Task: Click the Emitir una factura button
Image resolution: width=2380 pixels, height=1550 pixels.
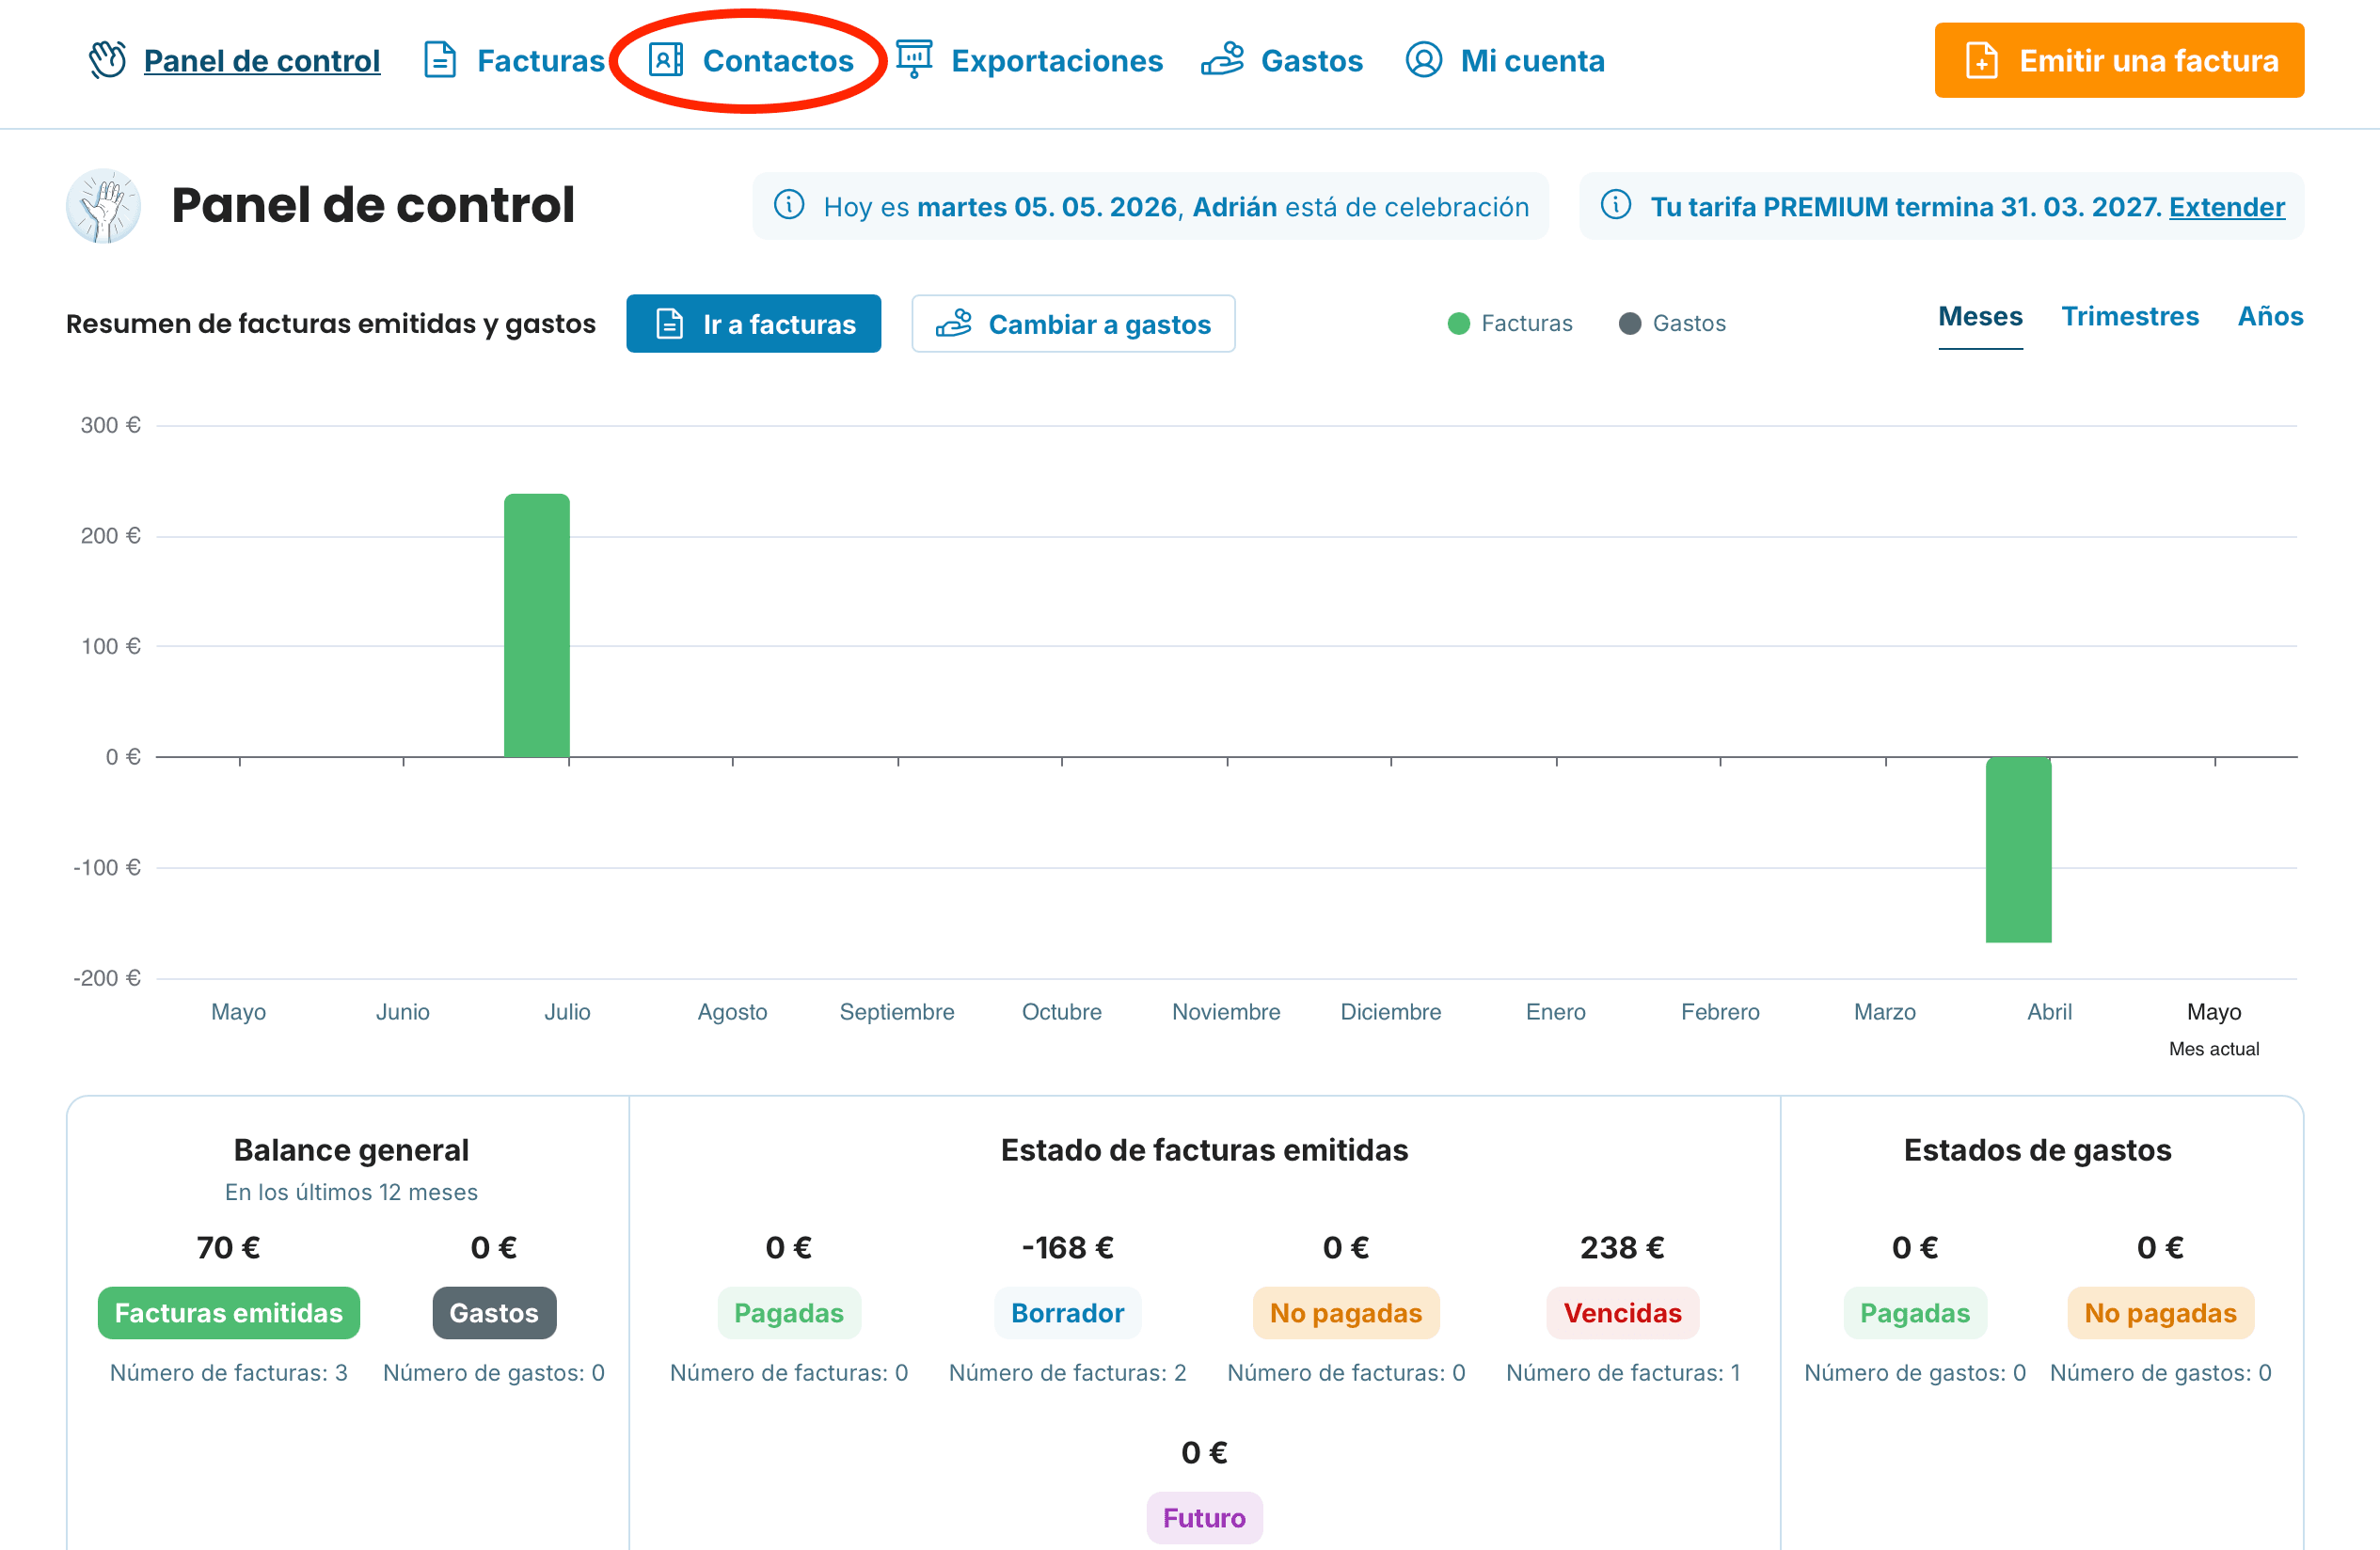Action: pos(2119,60)
